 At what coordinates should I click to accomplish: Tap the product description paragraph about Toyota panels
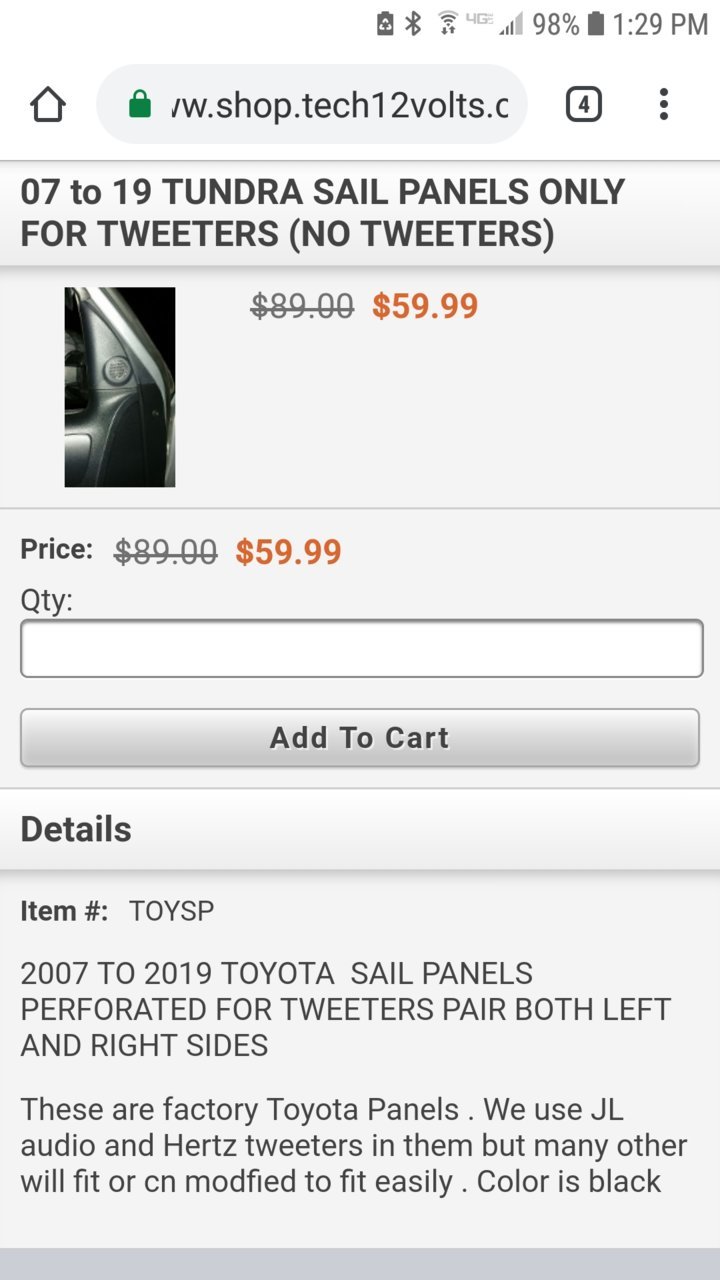point(354,1145)
